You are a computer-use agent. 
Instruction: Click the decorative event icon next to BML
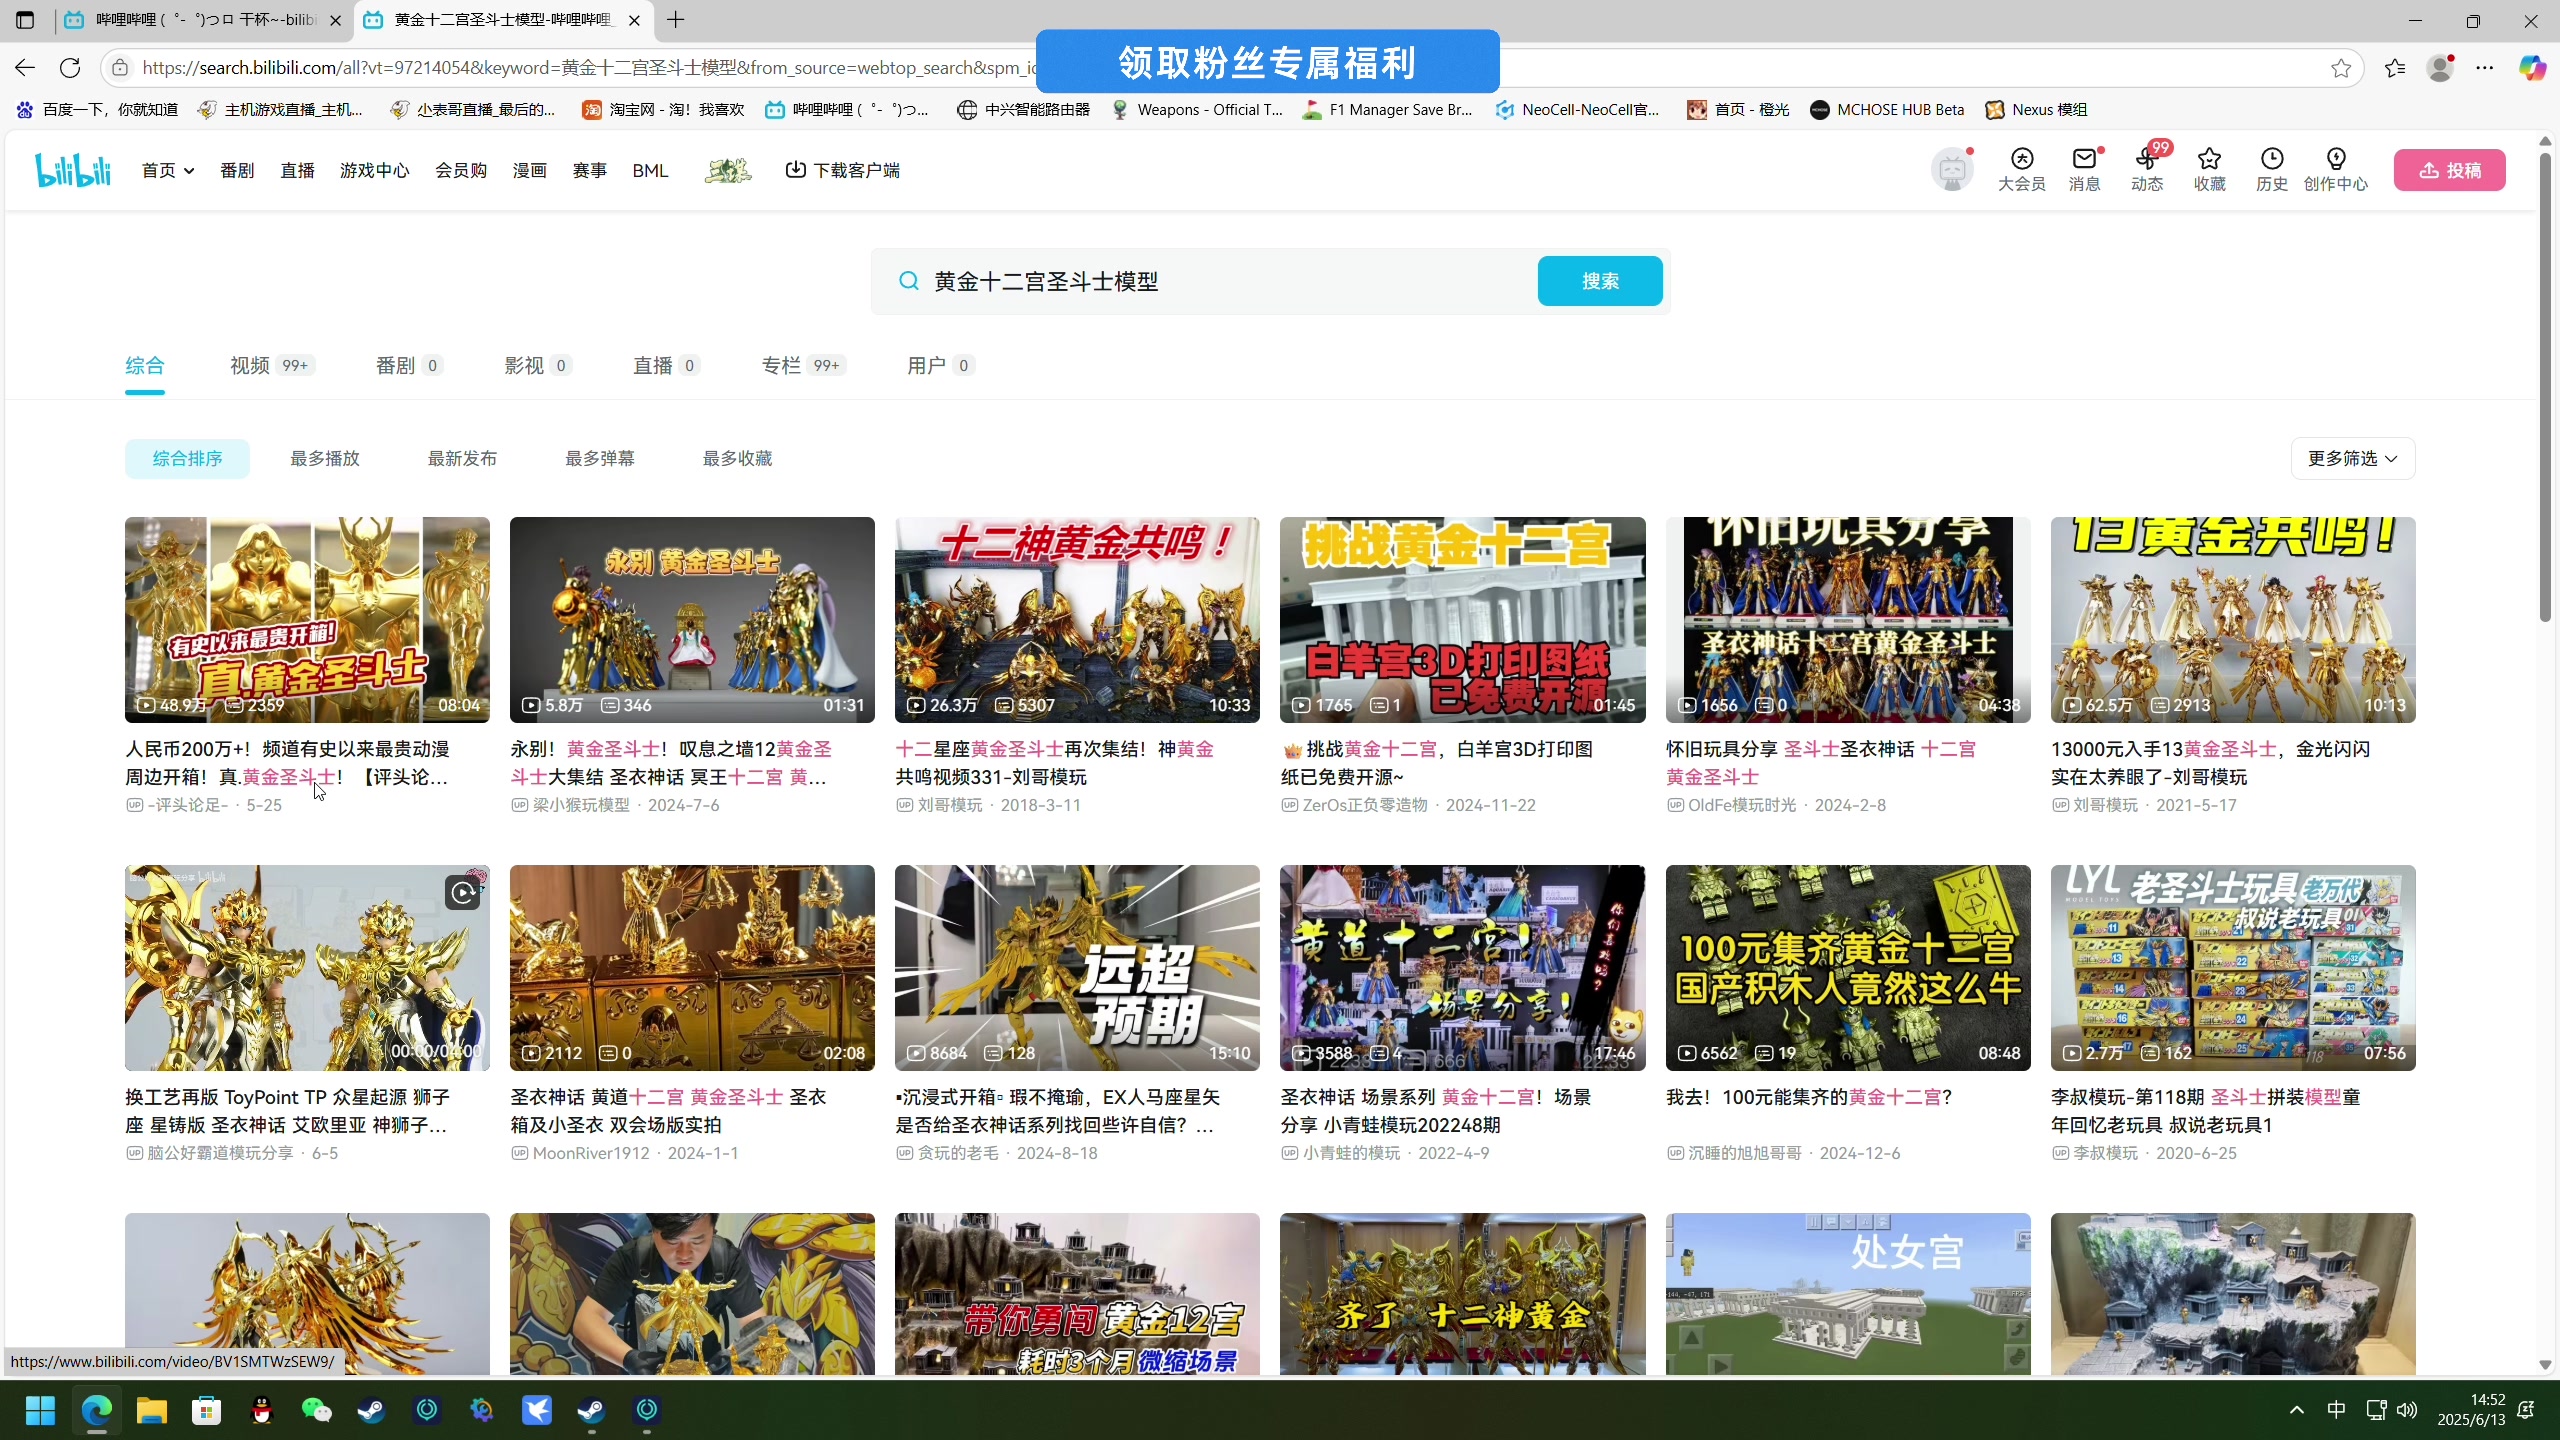727,170
